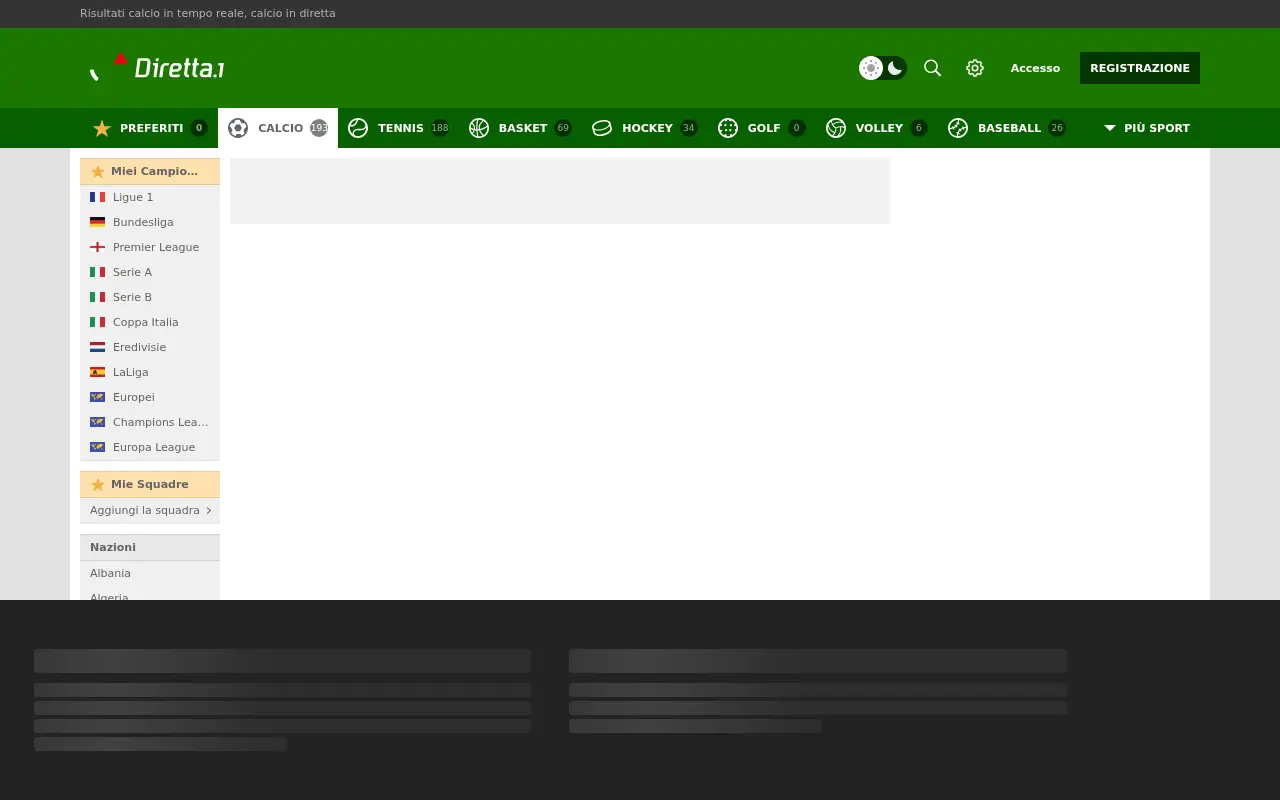Screen dimensions: 1280x800
Task: Open the BASEBALL tab
Action: coord(1007,128)
